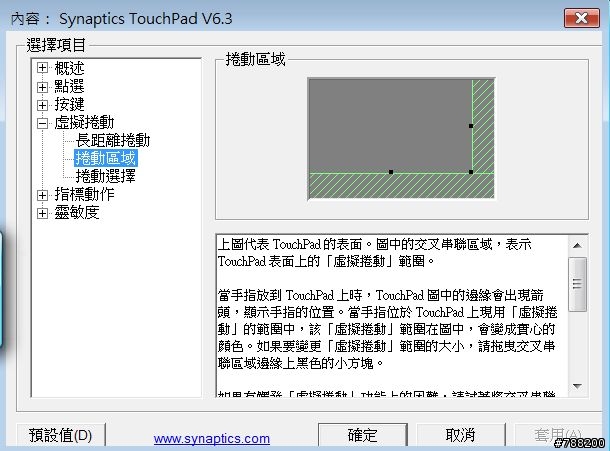Click the horizontal hatched scroll region
This screenshot has width=610, height=451.
point(401,186)
